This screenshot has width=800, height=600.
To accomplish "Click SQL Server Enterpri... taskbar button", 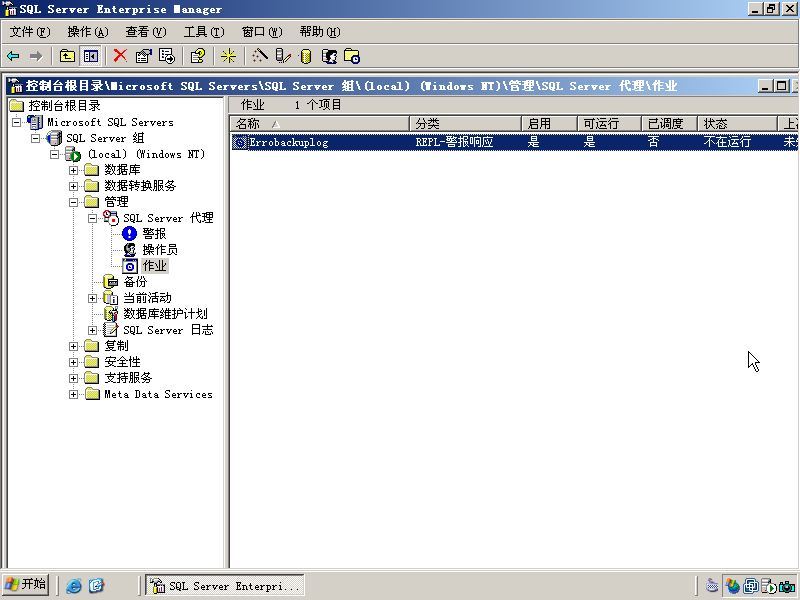I will tap(225, 585).
